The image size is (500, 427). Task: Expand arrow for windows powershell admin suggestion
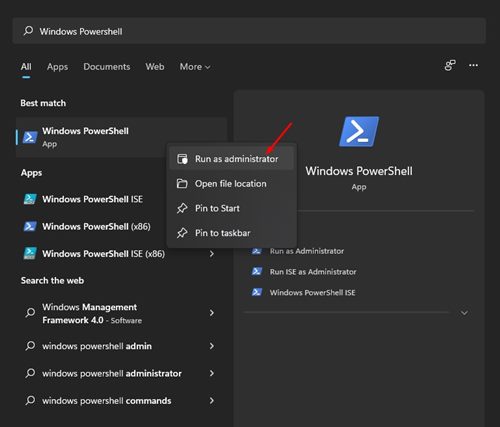pos(212,346)
